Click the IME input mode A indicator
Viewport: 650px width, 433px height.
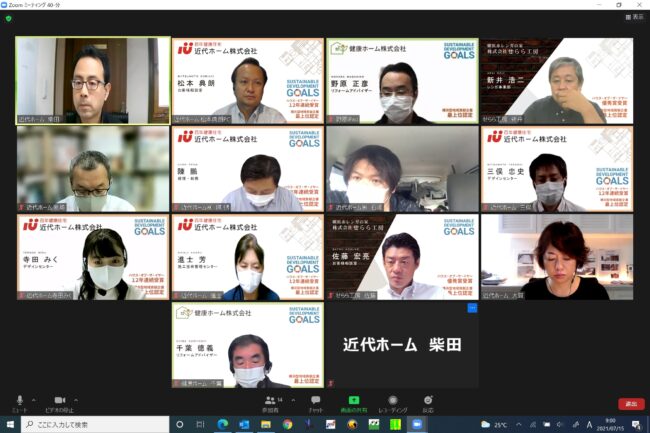pyautogui.click(x=589, y=425)
